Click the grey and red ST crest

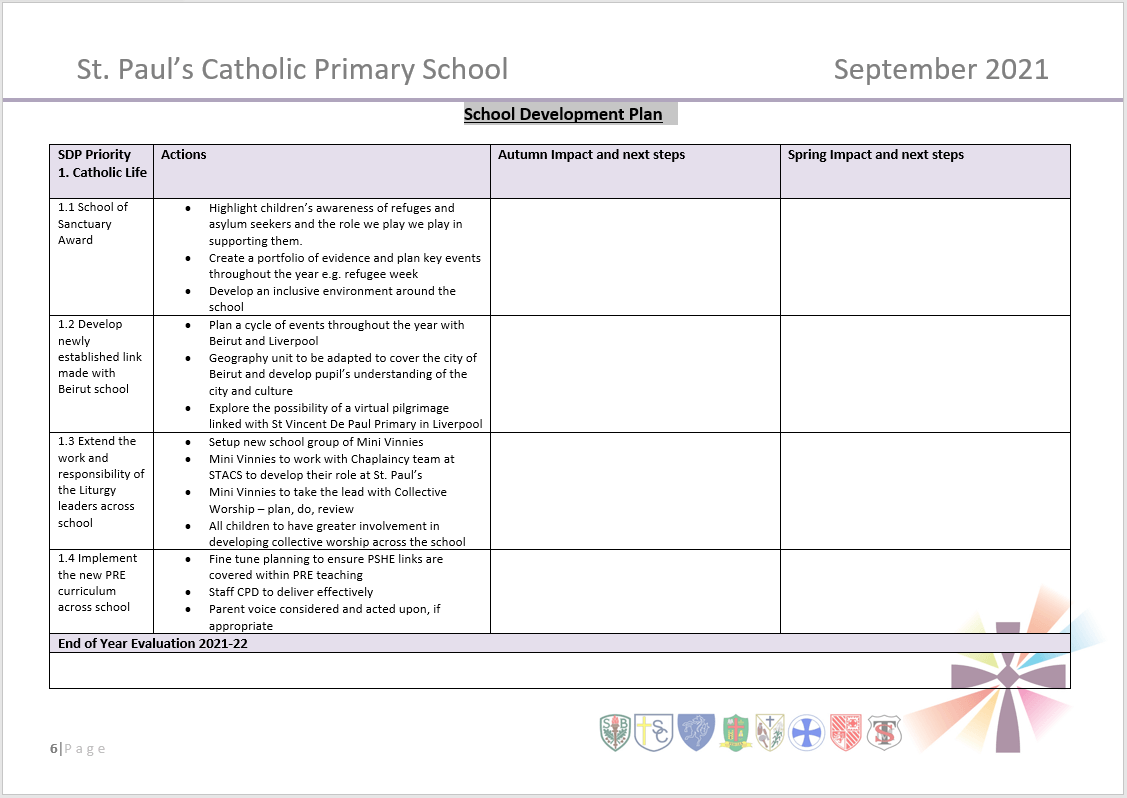point(884,733)
